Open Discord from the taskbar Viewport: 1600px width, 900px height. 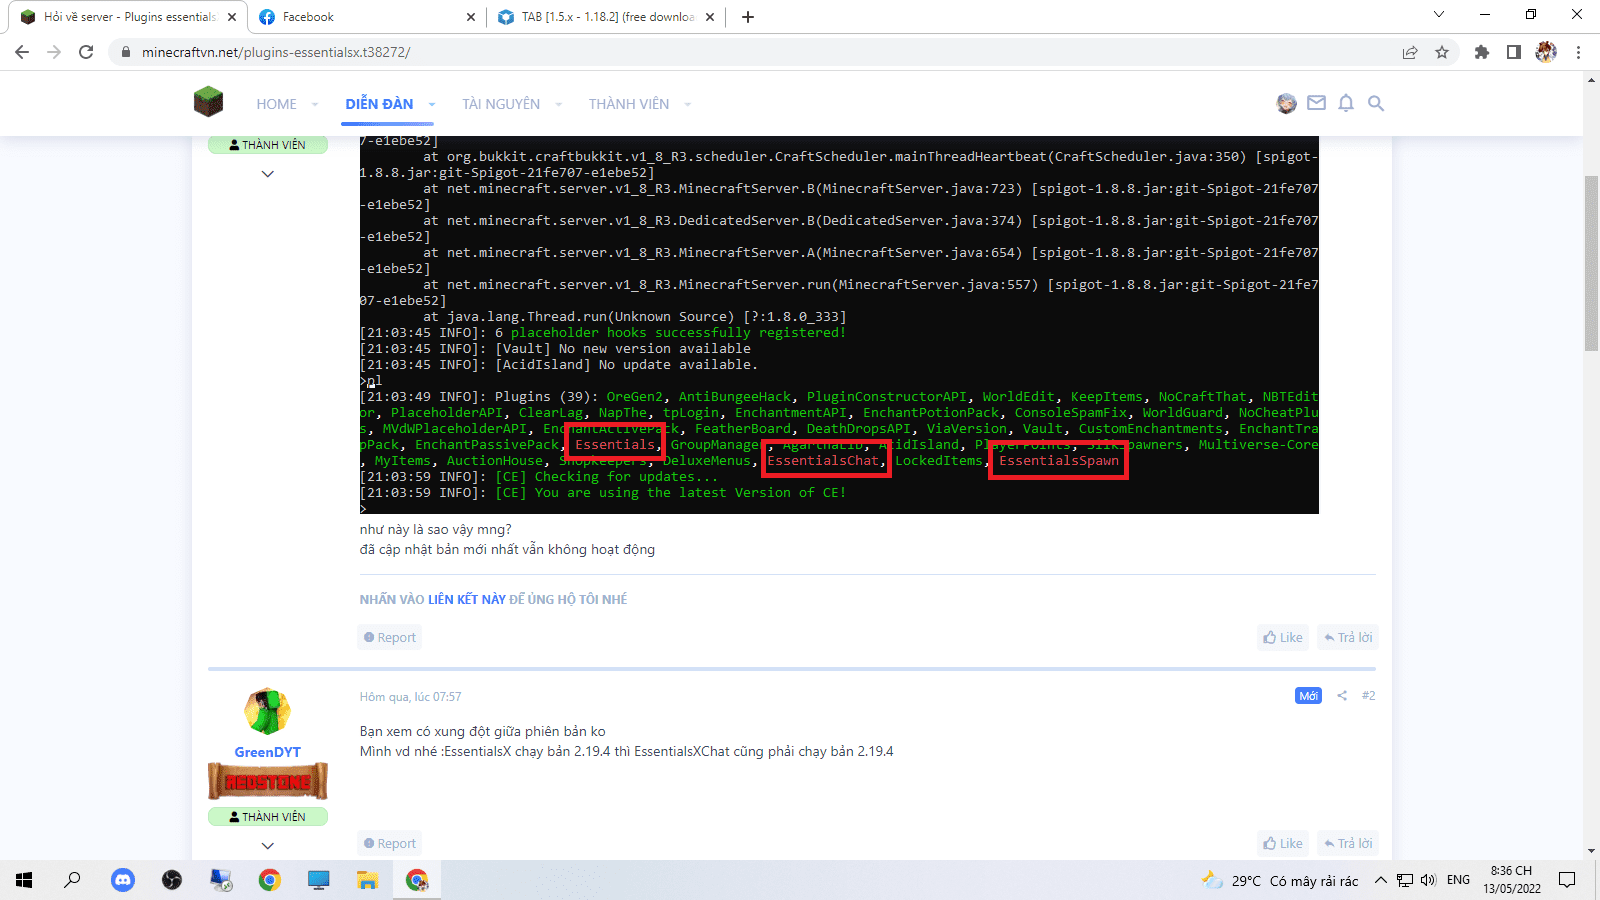[x=123, y=880]
